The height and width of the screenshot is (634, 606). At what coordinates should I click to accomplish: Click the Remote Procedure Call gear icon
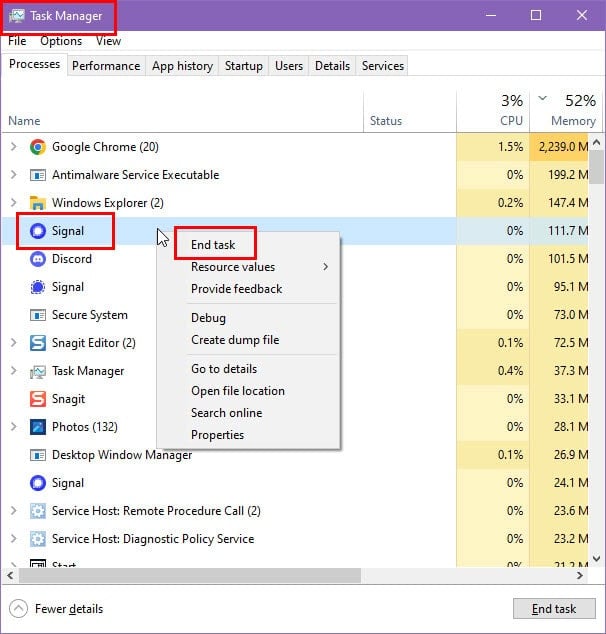[x=38, y=511]
